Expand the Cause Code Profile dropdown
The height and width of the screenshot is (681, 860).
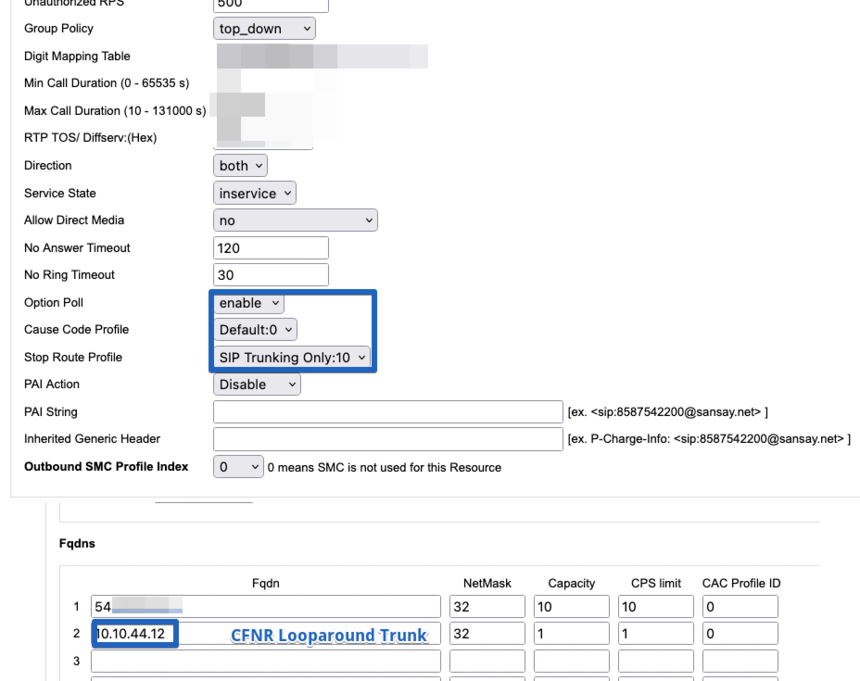pyautogui.click(x=256, y=330)
